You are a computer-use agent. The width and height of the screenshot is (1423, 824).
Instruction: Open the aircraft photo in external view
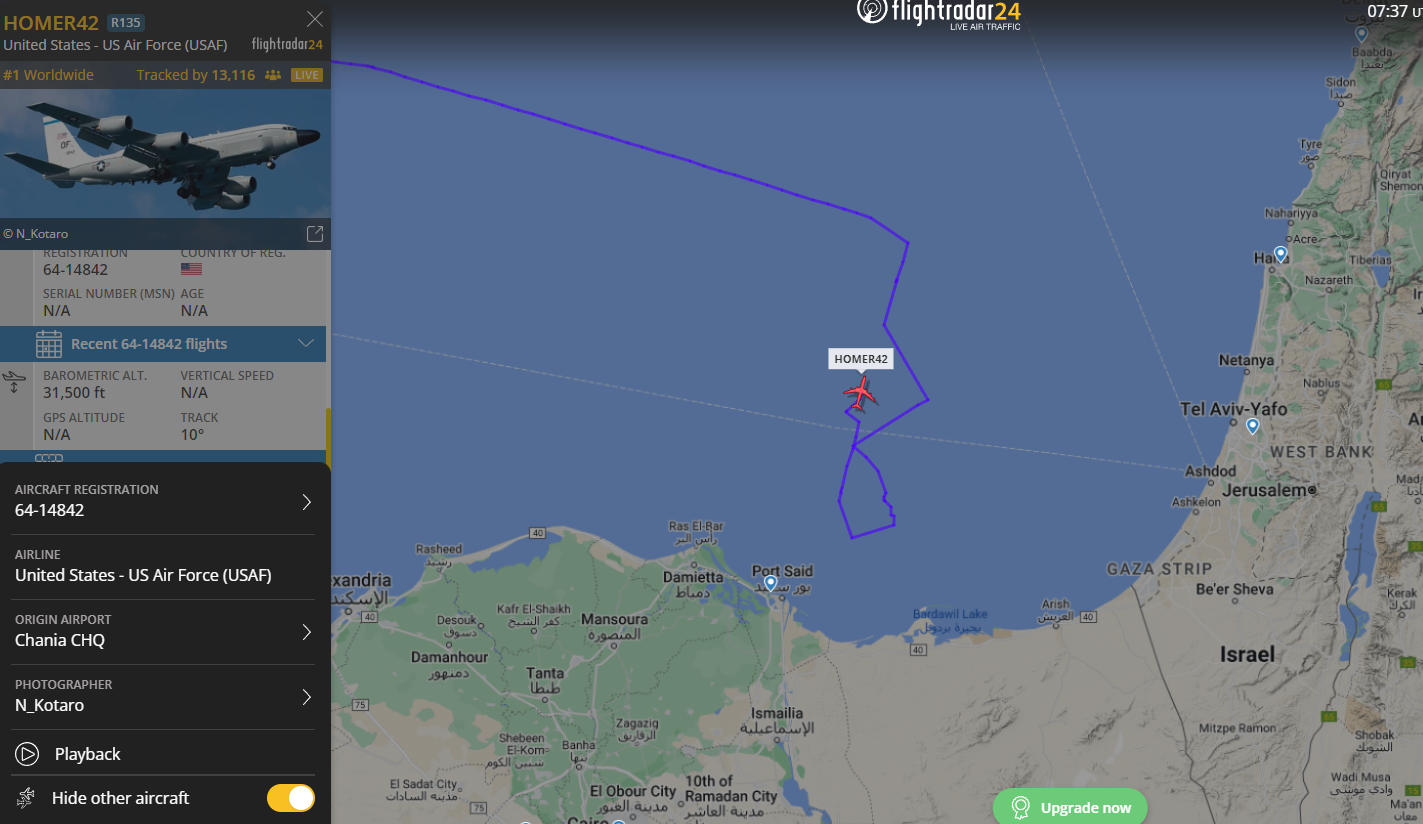tap(314, 234)
